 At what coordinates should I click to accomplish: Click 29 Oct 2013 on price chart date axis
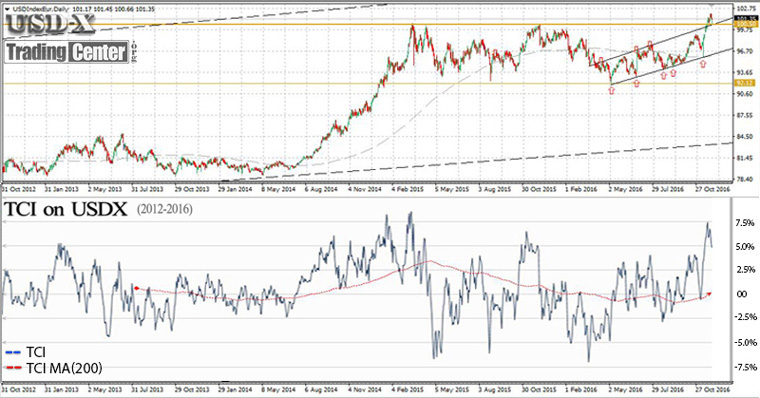pos(192,189)
